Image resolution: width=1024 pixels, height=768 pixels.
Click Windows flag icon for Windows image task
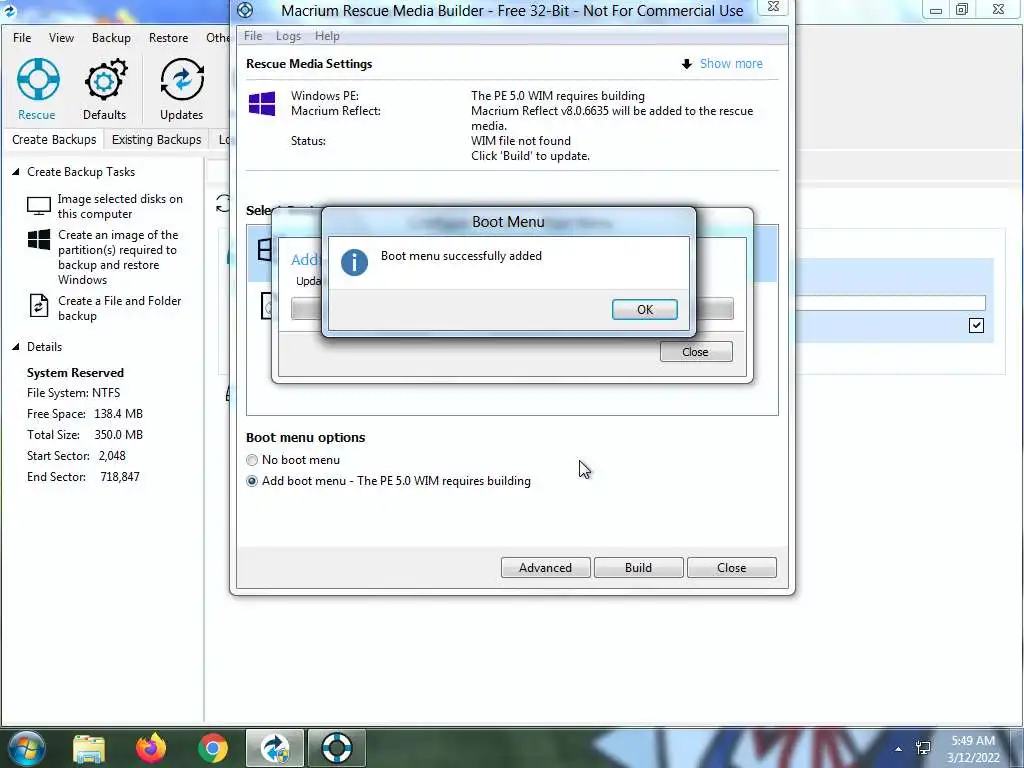click(x=39, y=240)
